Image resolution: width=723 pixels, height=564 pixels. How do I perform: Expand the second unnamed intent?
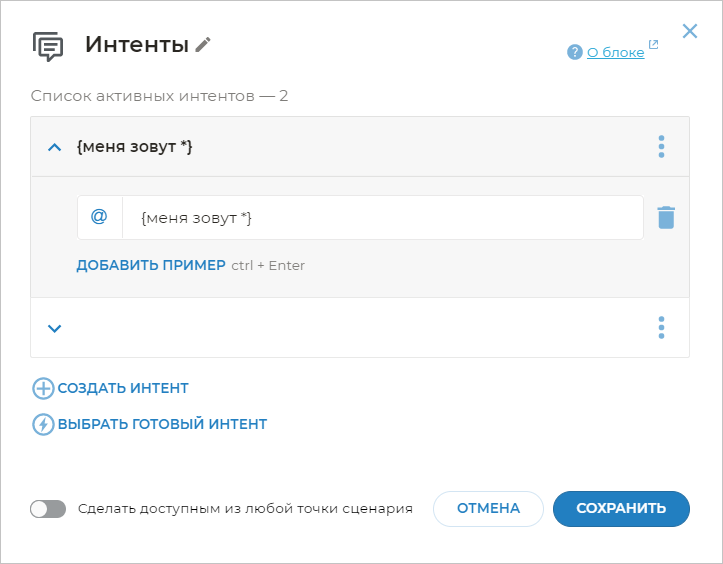click(55, 328)
